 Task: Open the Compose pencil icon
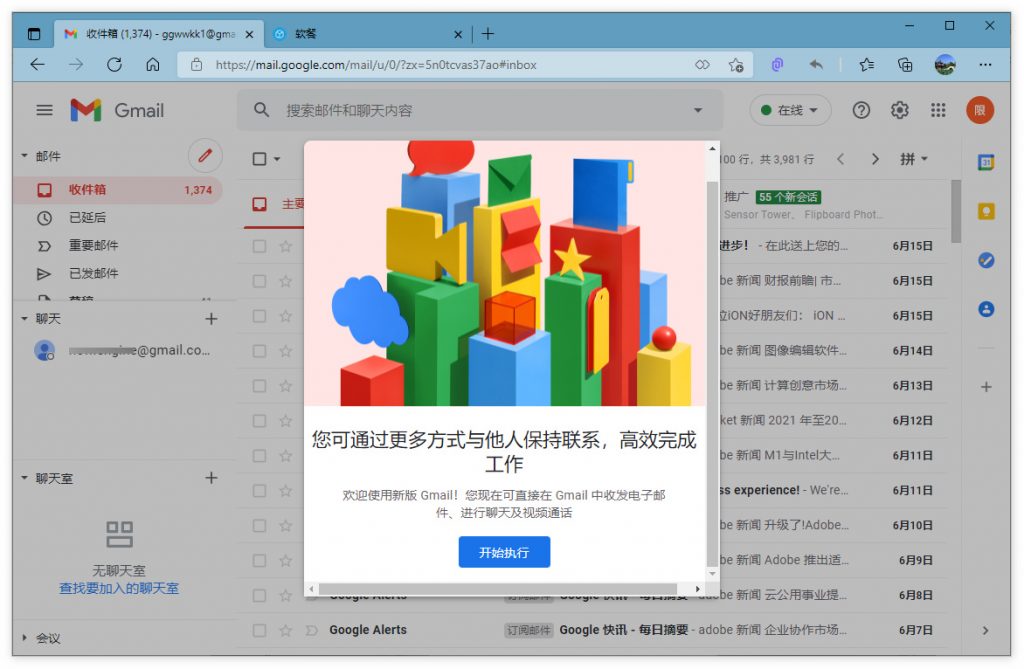point(204,156)
